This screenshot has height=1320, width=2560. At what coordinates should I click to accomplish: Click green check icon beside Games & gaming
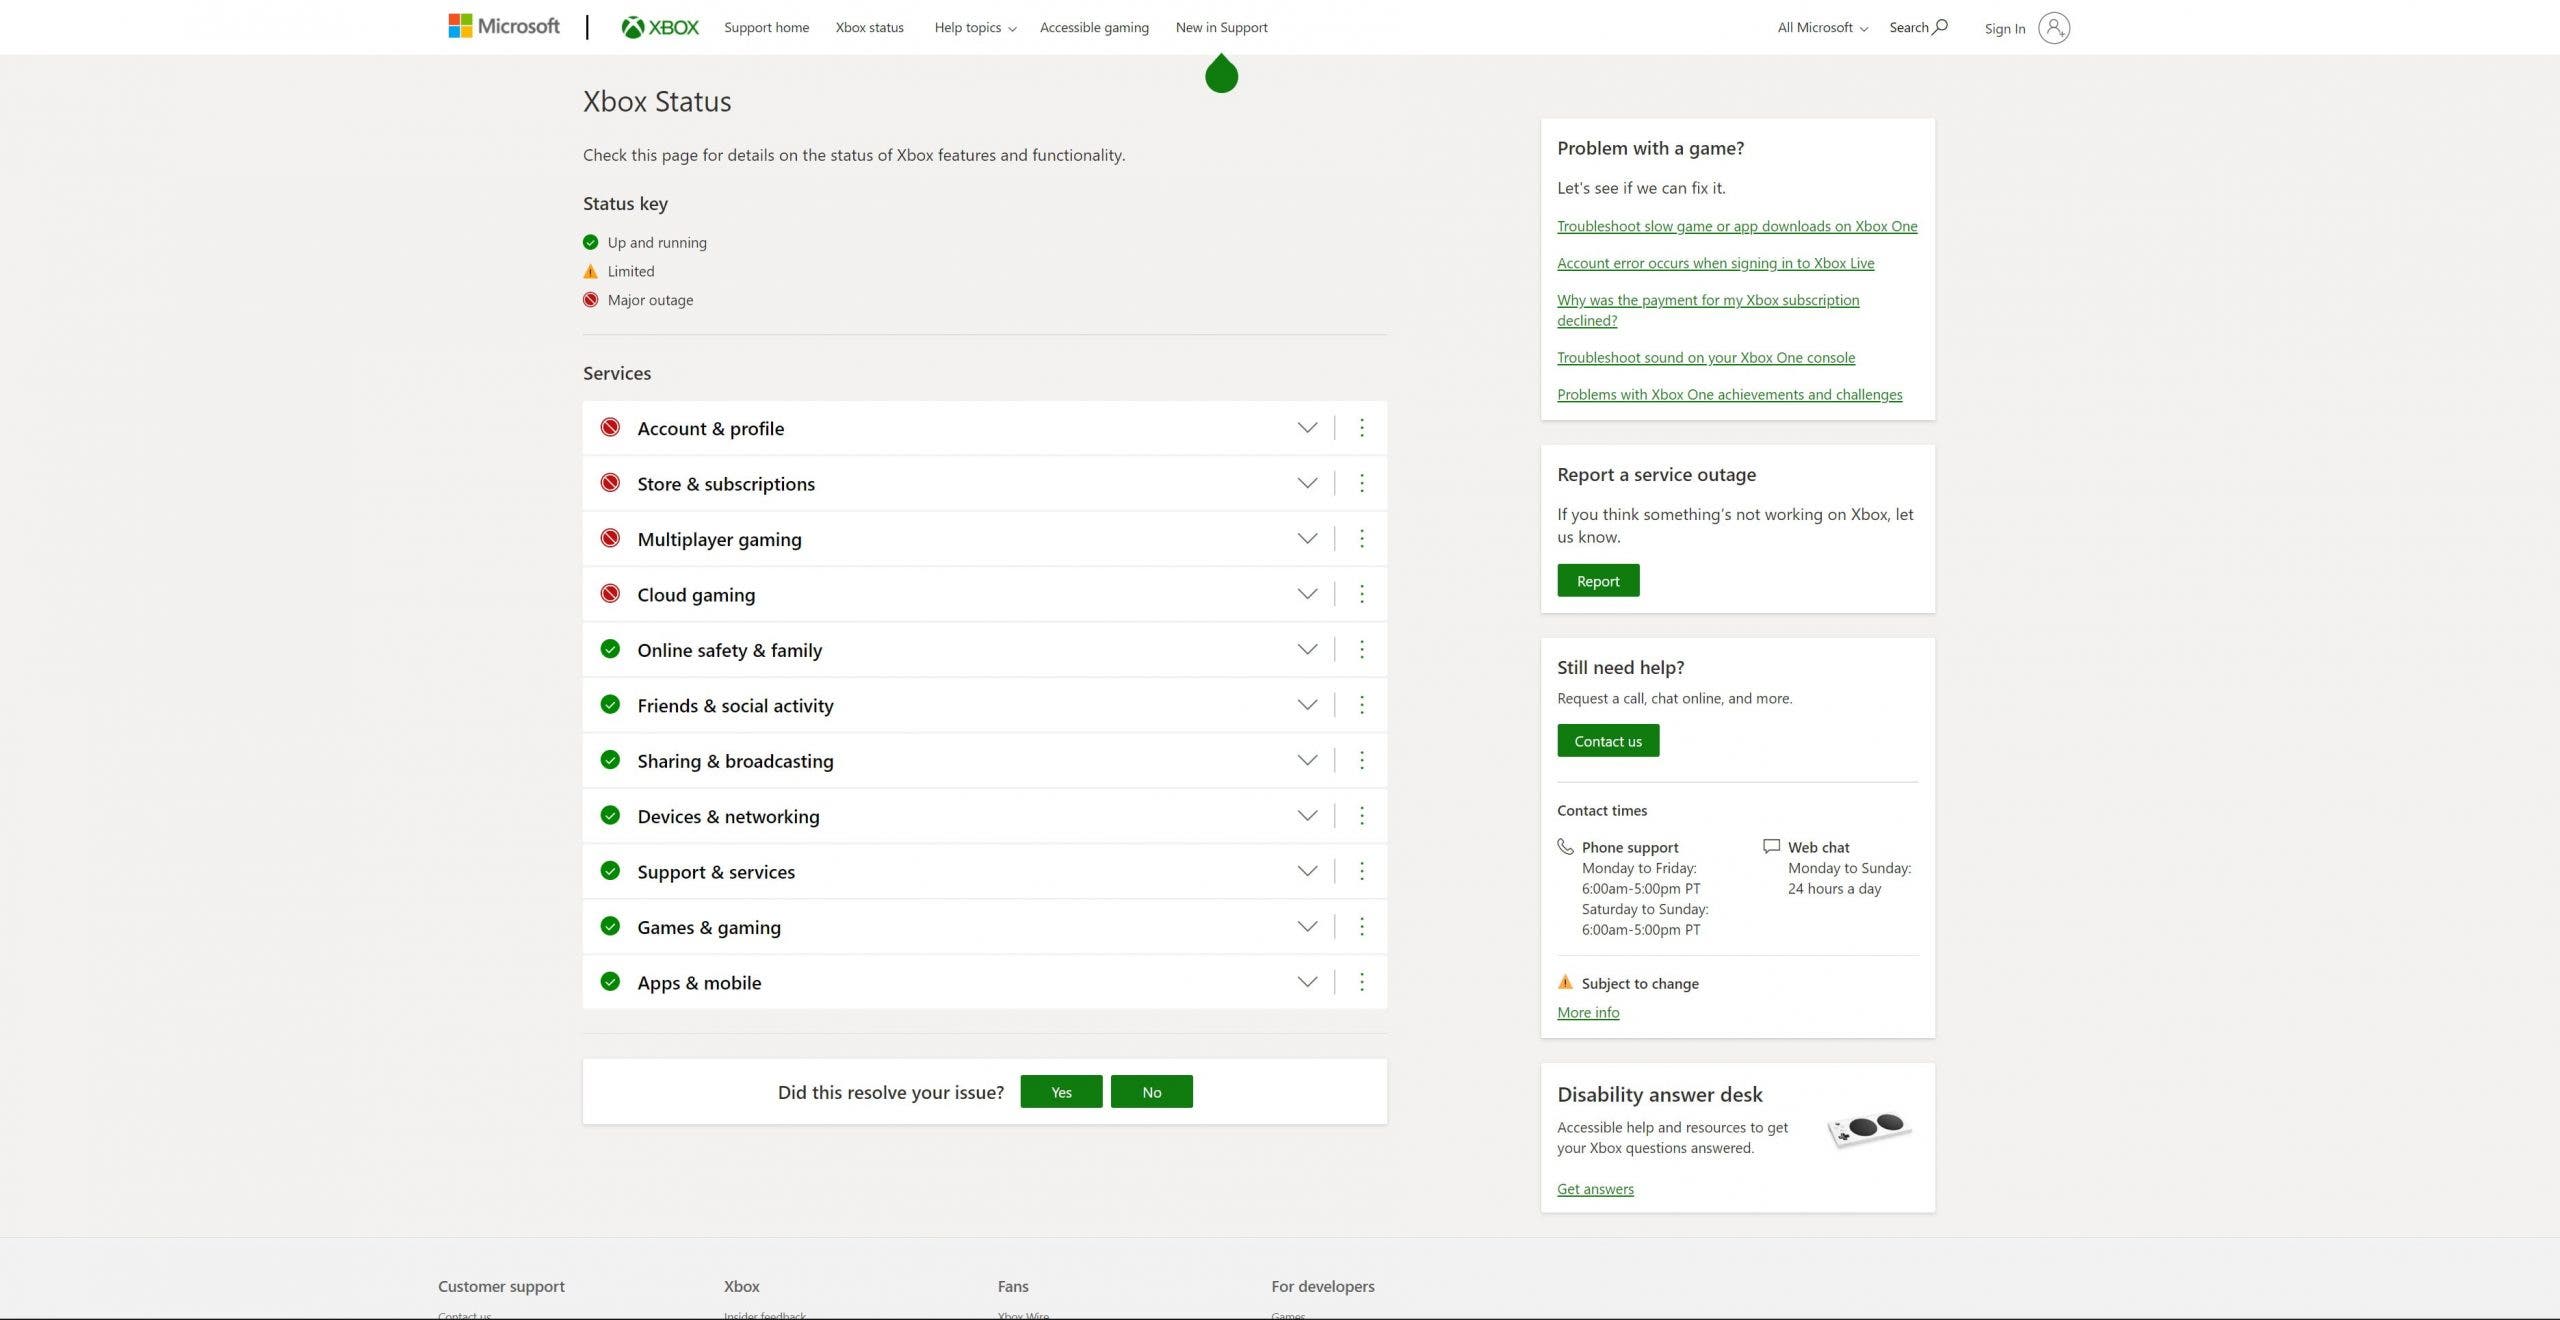(x=610, y=926)
